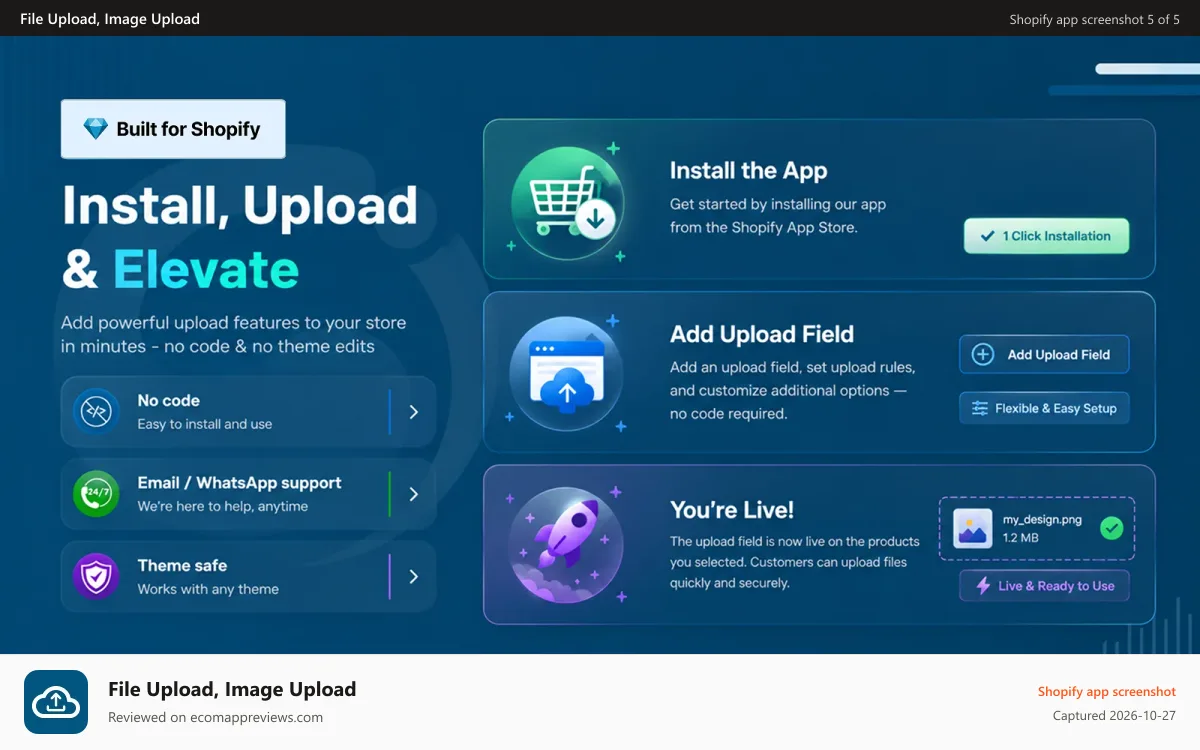Click the You're Live! heading

tap(732, 510)
